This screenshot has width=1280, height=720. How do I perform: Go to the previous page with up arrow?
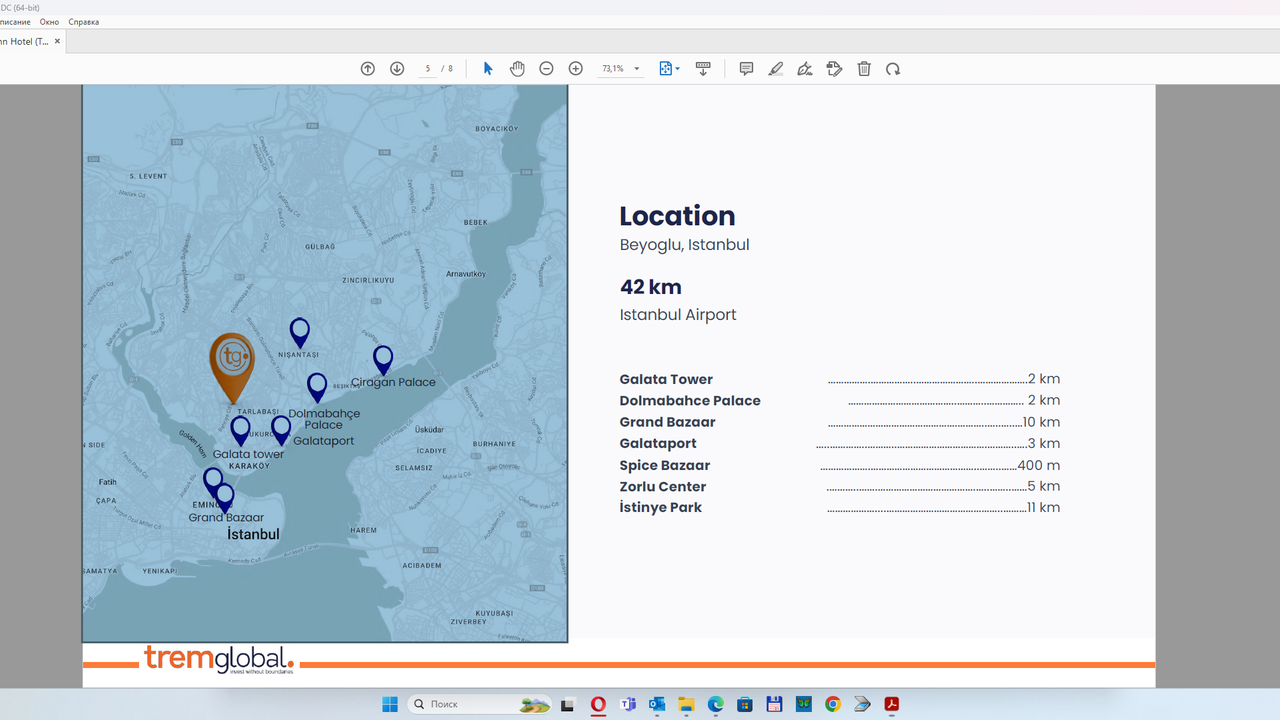[x=368, y=69]
